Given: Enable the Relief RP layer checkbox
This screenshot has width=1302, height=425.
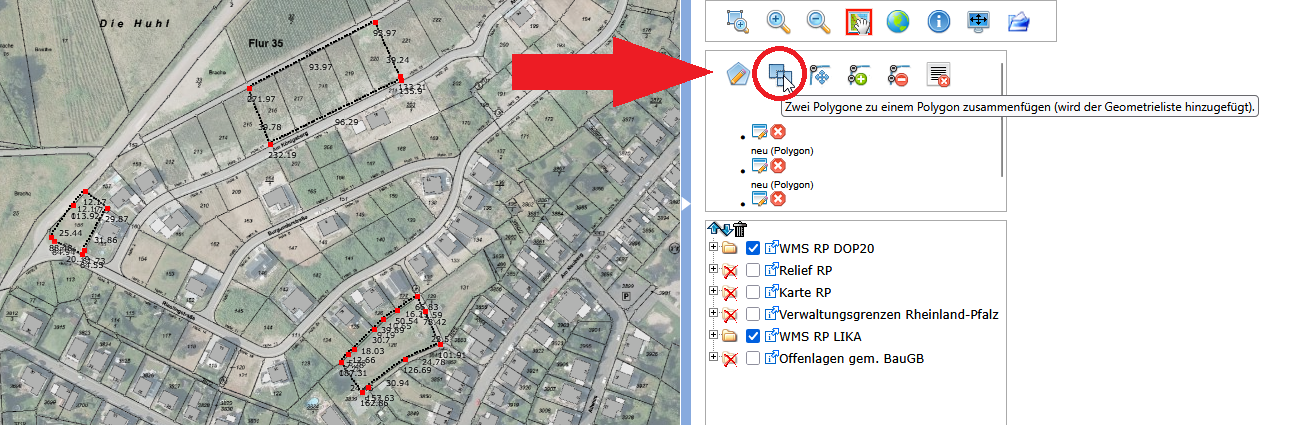Looking at the screenshot, I should click(753, 270).
